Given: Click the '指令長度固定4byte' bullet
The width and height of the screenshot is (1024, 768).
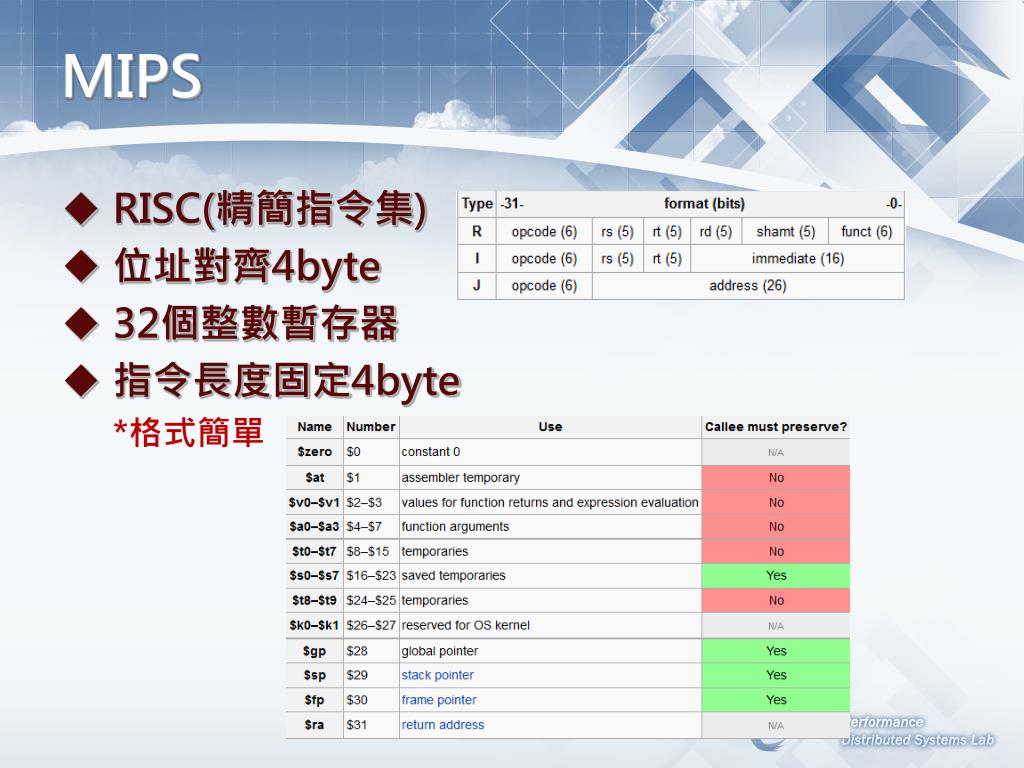Looking at the screenshot, I should coord(287,381).
